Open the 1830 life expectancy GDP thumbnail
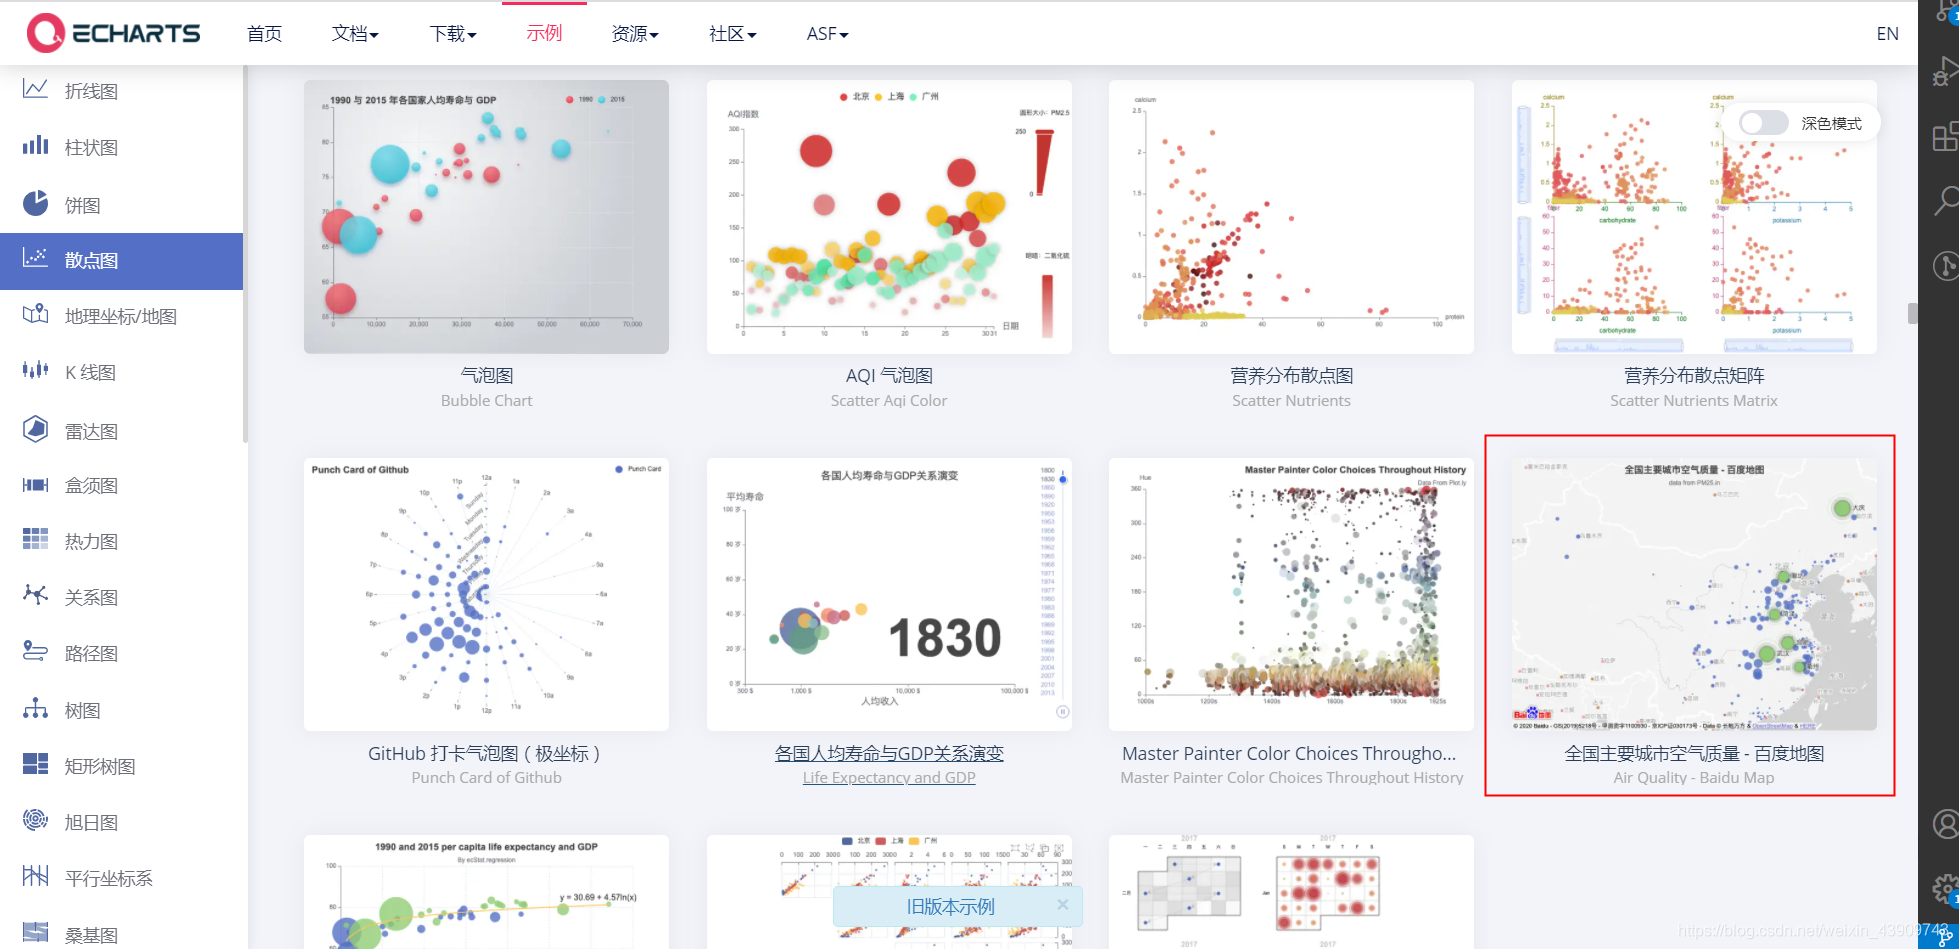Image resolution: width=1959 pixels, height=949 pixels. [889, 594]
